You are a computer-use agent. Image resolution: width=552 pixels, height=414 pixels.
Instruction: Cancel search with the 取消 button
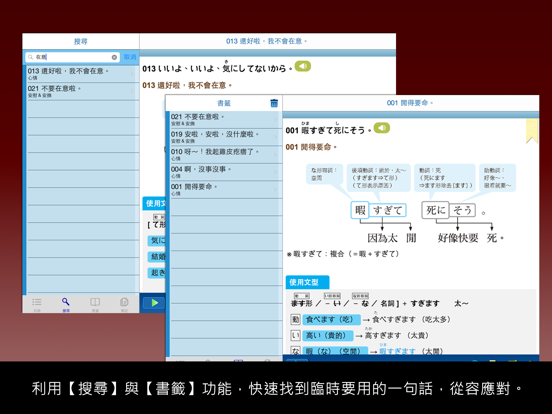[130, 57]
